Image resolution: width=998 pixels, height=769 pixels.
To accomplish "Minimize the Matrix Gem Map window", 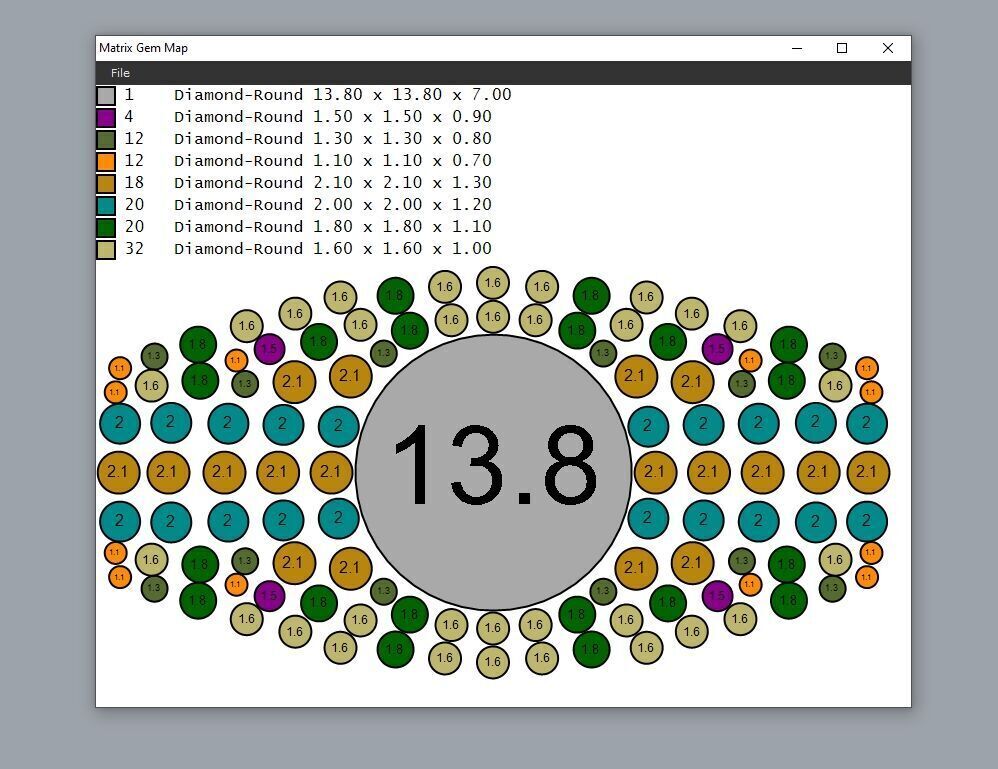I will [x=797, y=48].
